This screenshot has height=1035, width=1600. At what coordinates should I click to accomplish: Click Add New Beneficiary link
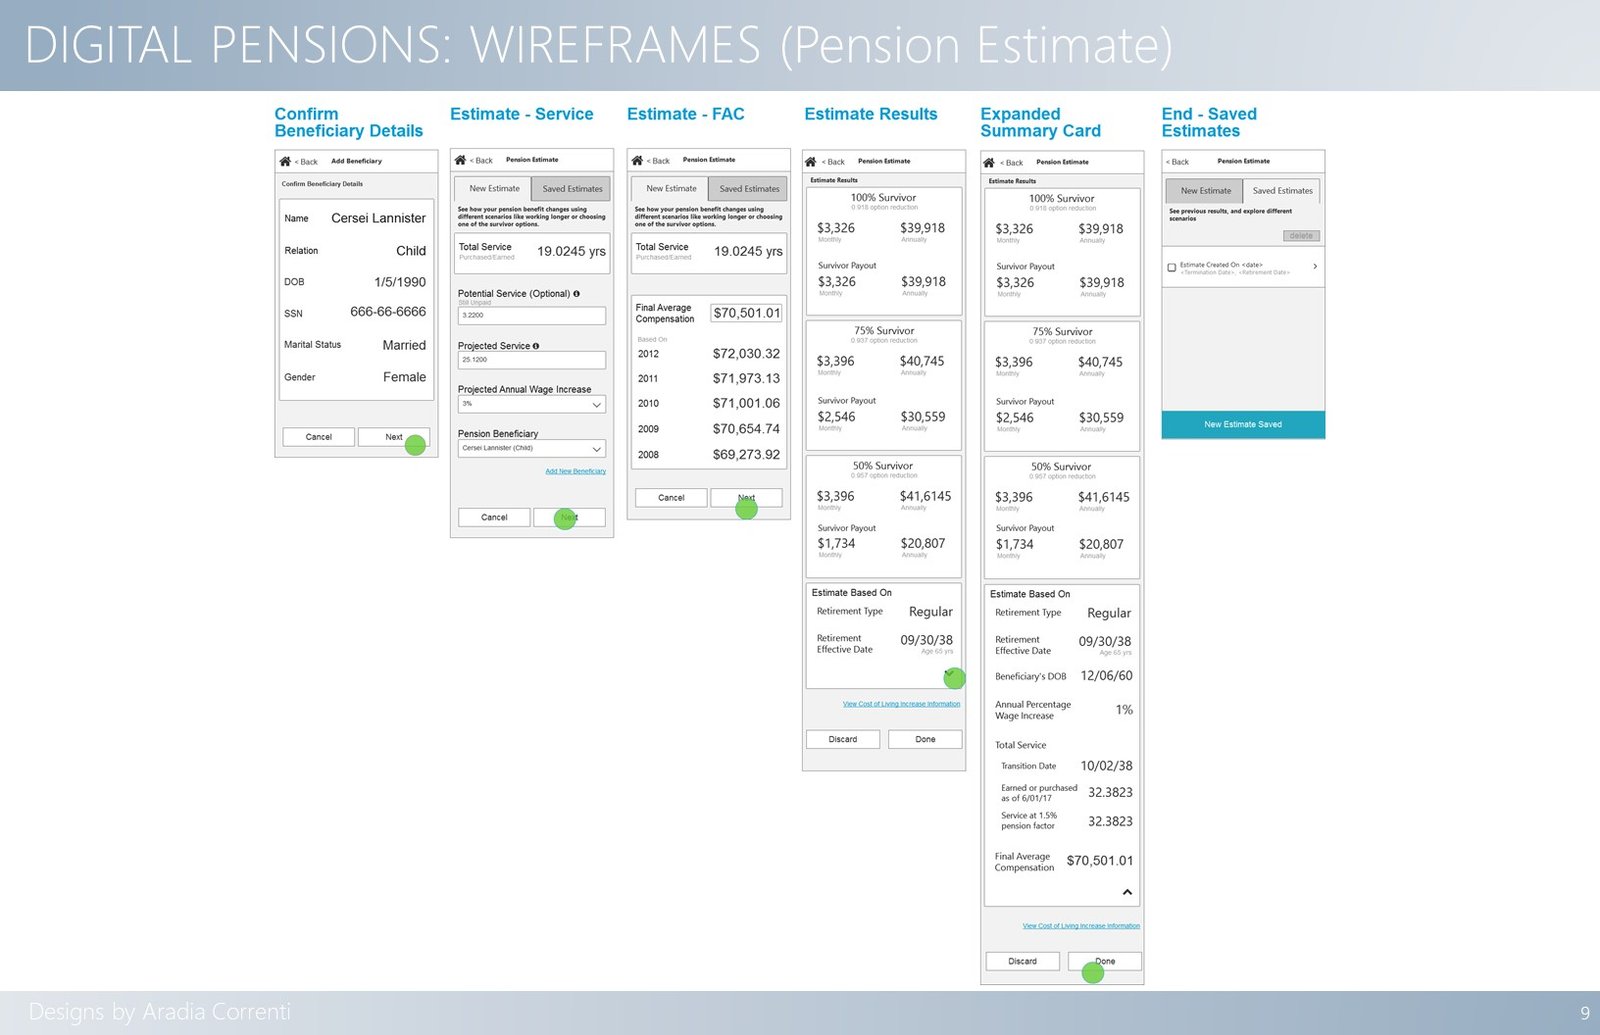[575, 471]
